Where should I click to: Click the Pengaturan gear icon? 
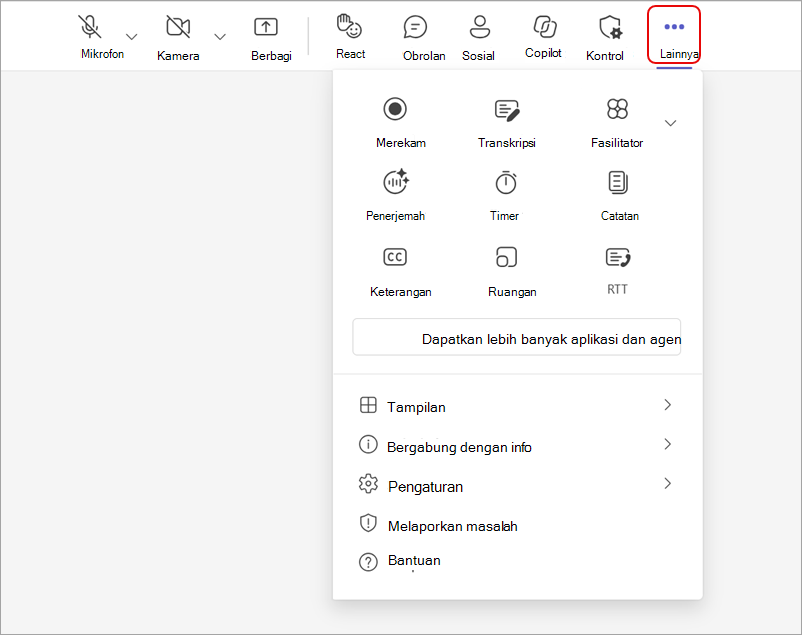(368, 484)
